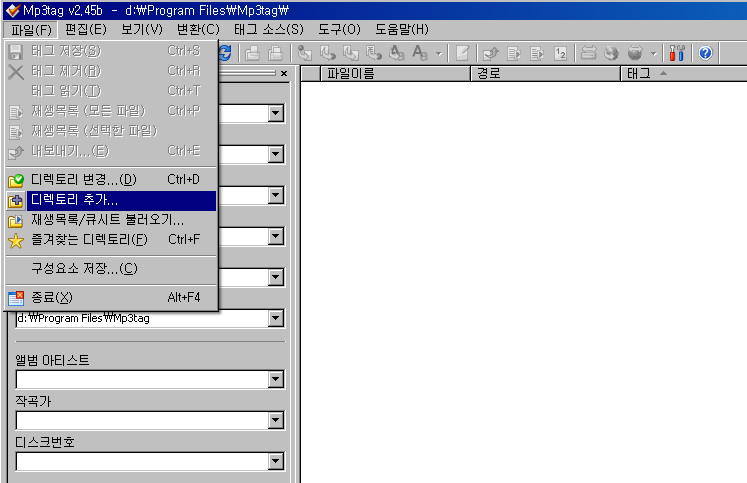Choose 종료(X) to exit Mp3tag
The image size is (747, 483).
click(x=111, y=298)
